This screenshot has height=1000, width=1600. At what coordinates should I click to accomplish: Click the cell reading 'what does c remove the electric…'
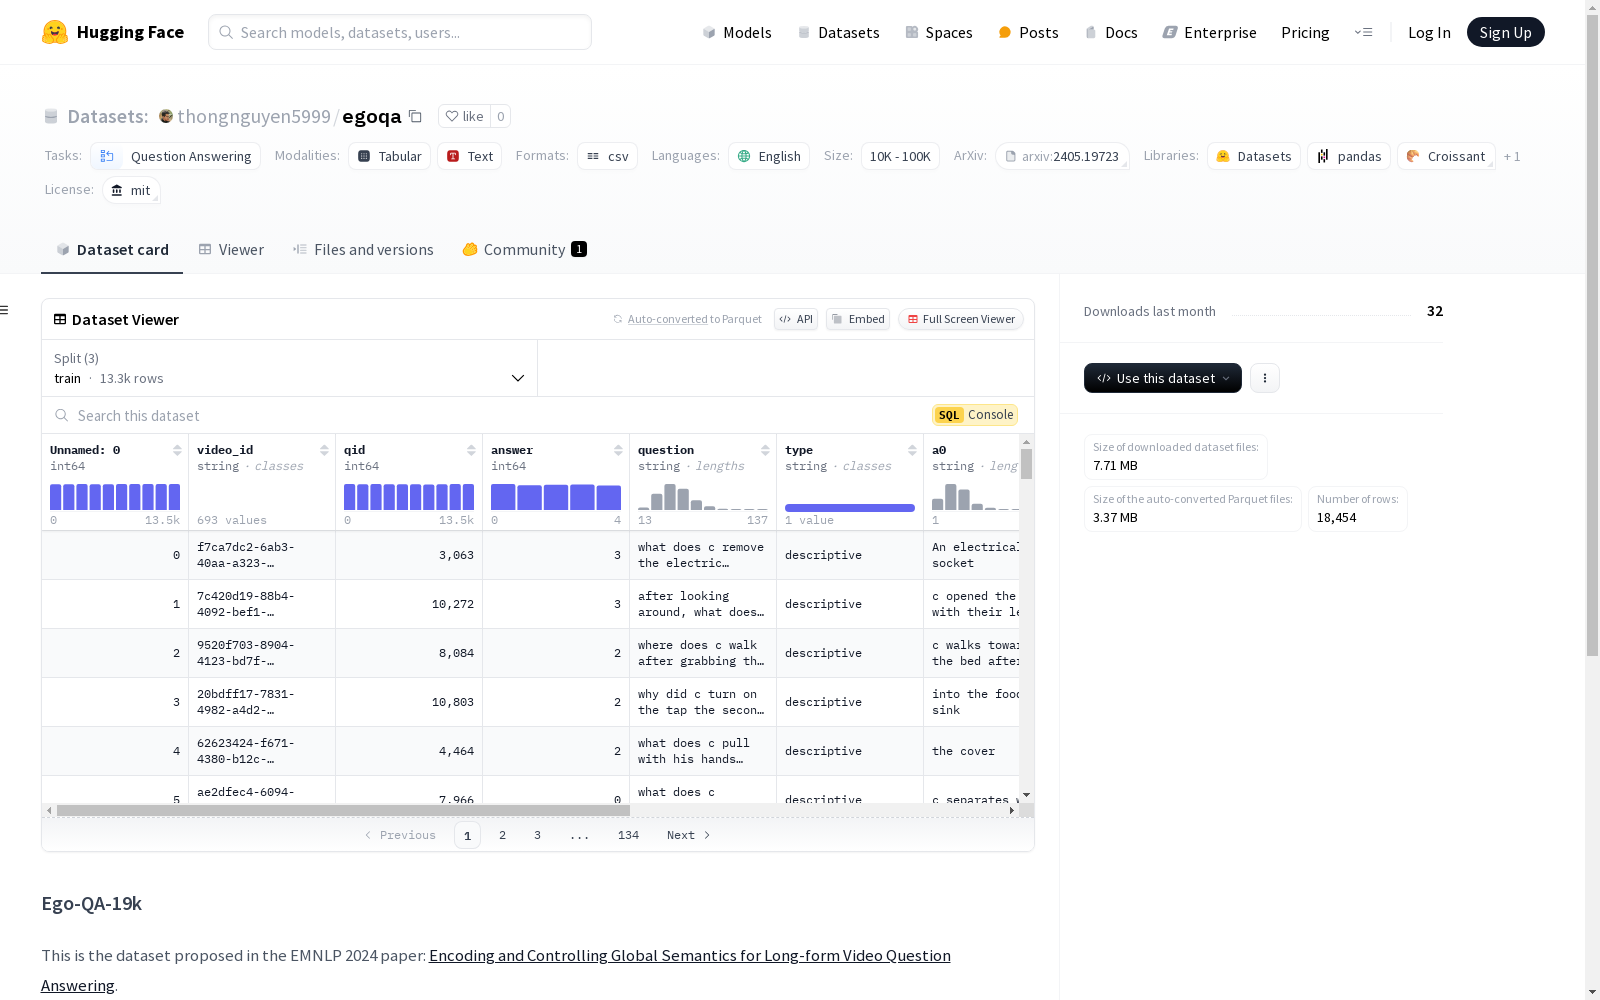703,555
